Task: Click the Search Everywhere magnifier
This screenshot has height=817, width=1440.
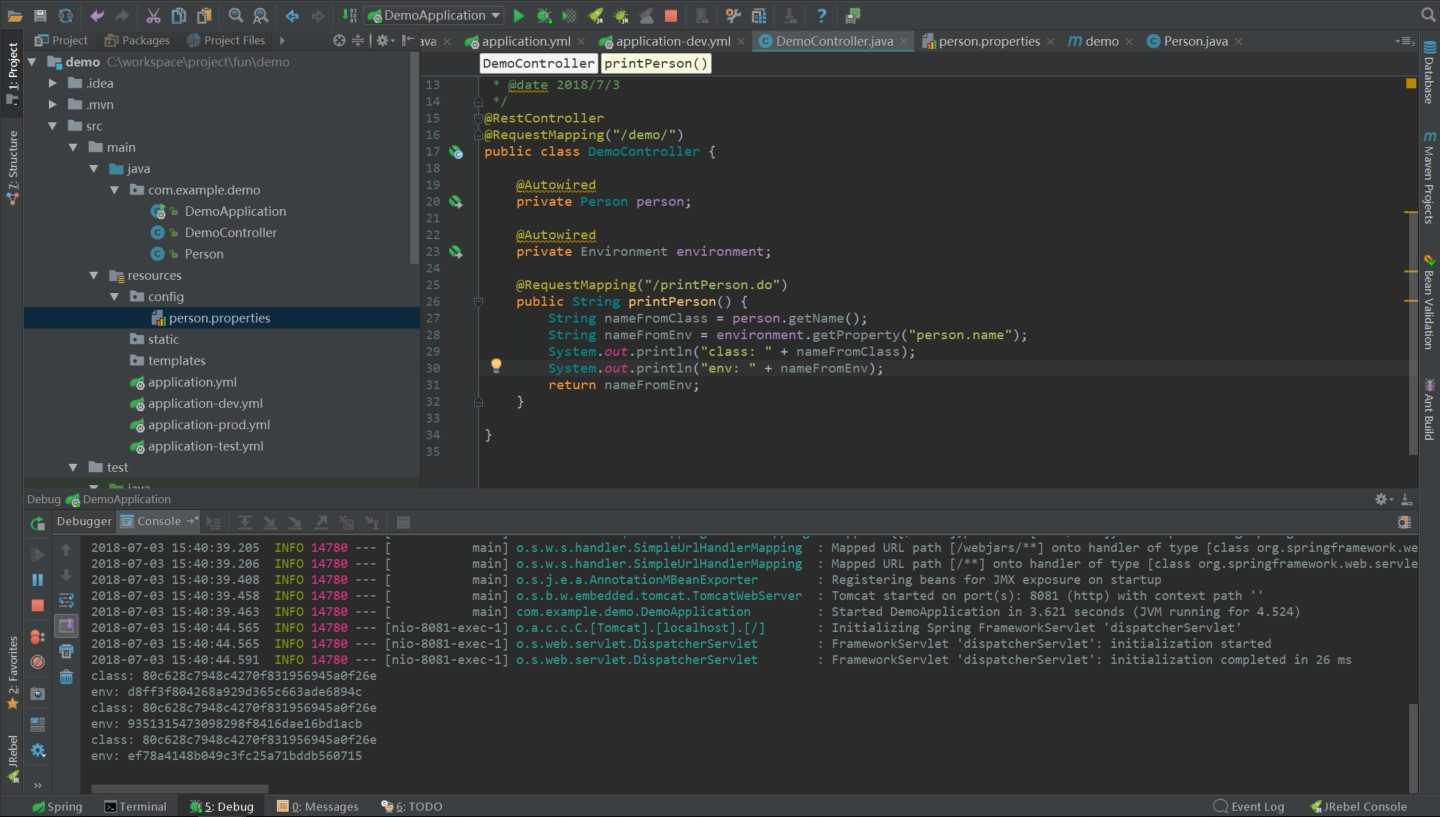Action: pos(1428,15)
